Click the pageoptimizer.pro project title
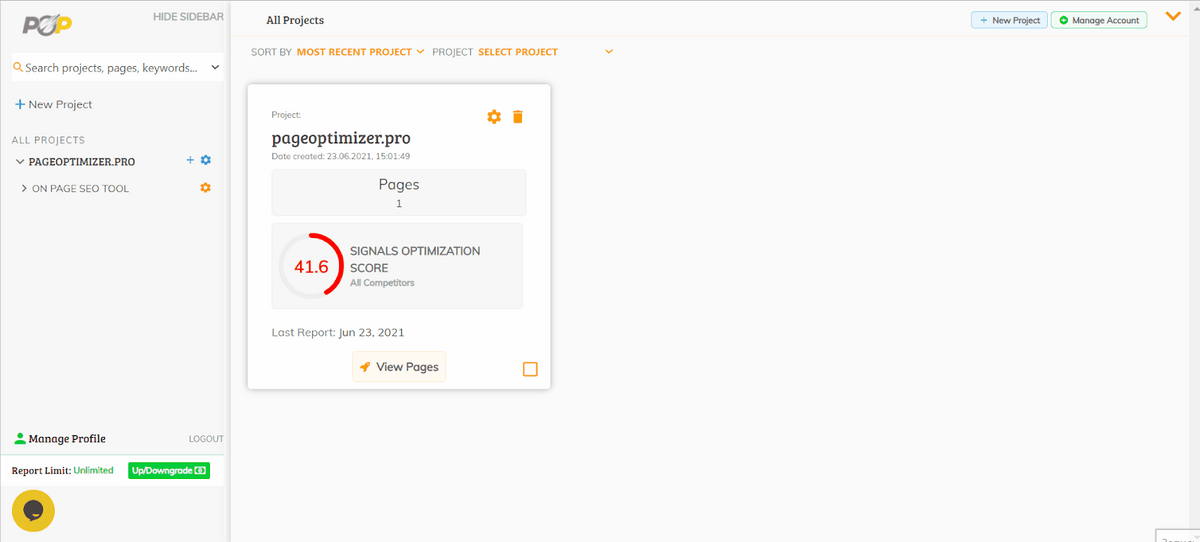This screenshot has height=542, width=1200. (341, 138)
